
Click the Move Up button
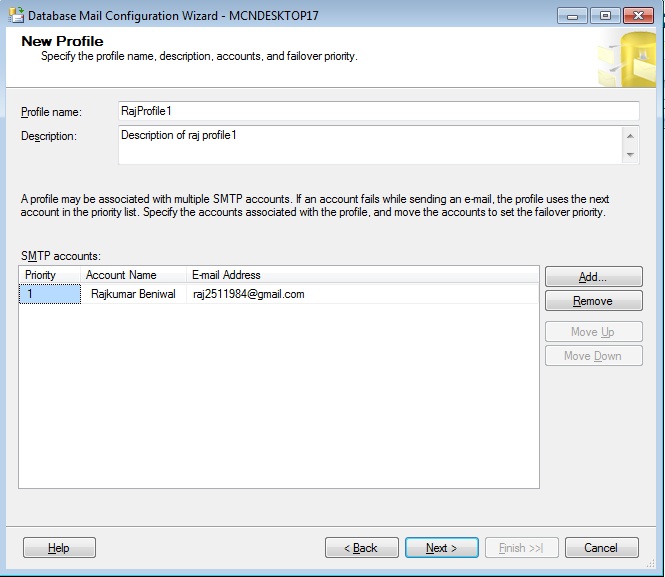[x=593, y=332]
